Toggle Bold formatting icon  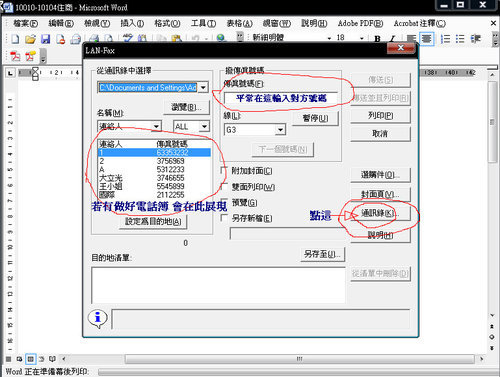377,39
